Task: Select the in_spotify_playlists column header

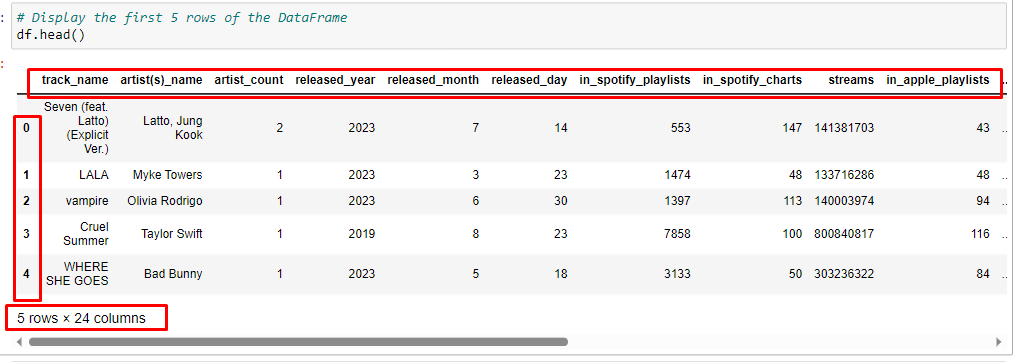Action: (x=635, y=80)
